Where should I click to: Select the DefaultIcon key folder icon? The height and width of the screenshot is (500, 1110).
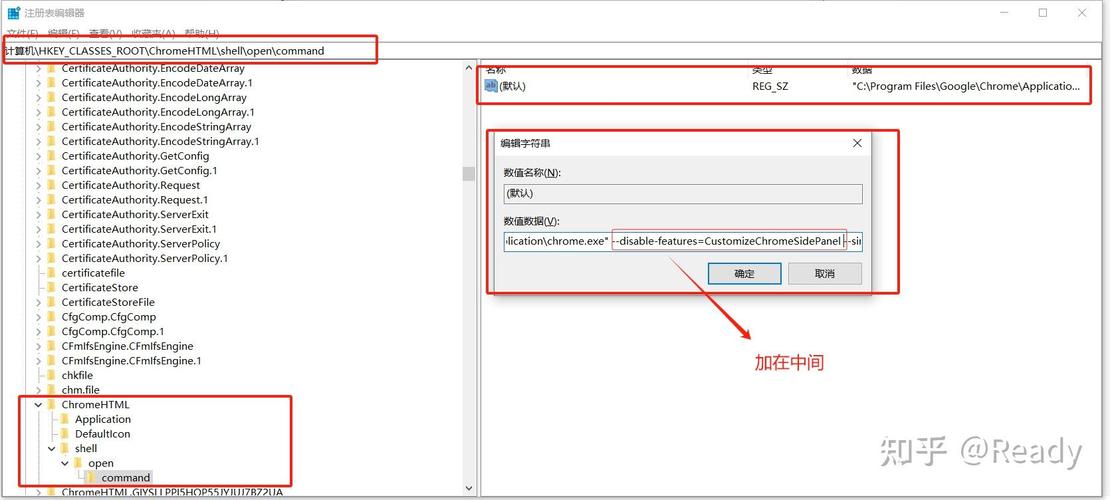click(65, 434)
